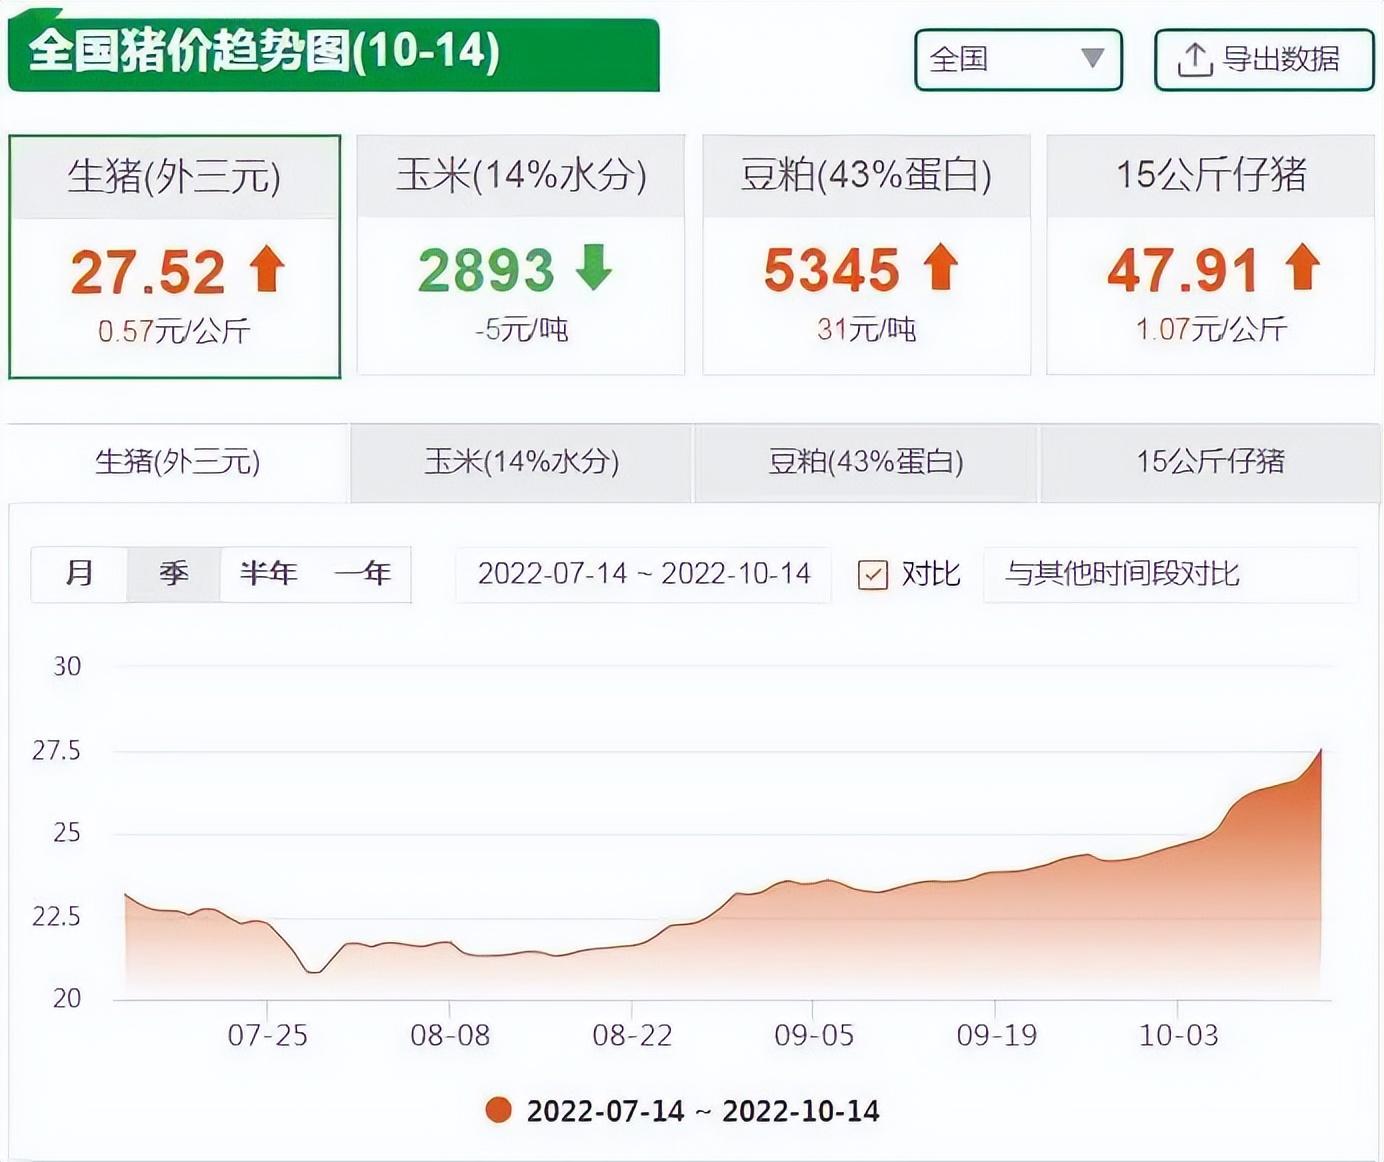
Task: Click the 07-25 x-axis label
Action: (267, 1035)
